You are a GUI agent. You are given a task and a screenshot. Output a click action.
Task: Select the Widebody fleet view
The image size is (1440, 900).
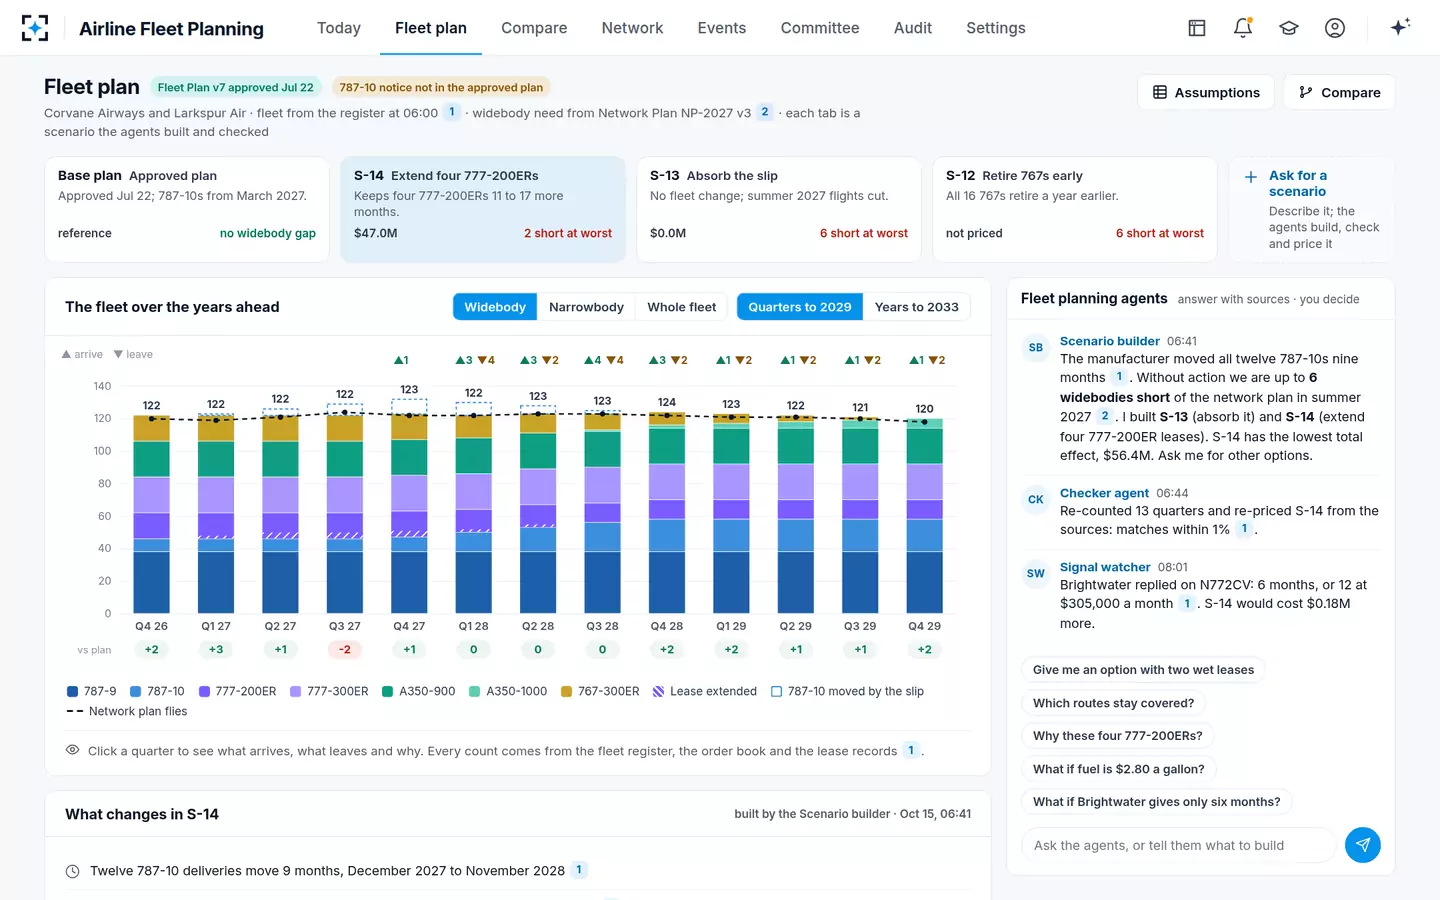495,307
